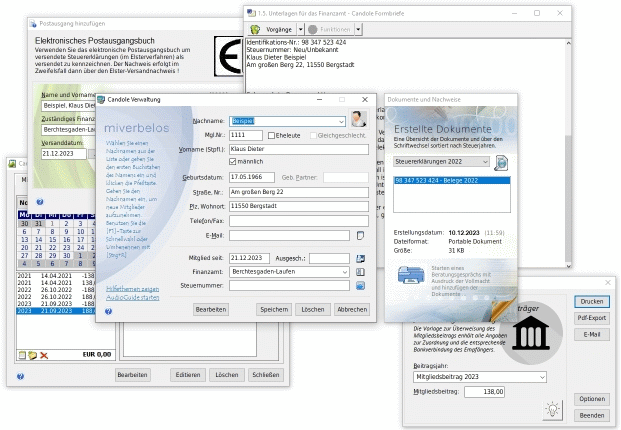Click the Drucken button
The height and width of the screenshot is (430, 621).
pos(590,301)
